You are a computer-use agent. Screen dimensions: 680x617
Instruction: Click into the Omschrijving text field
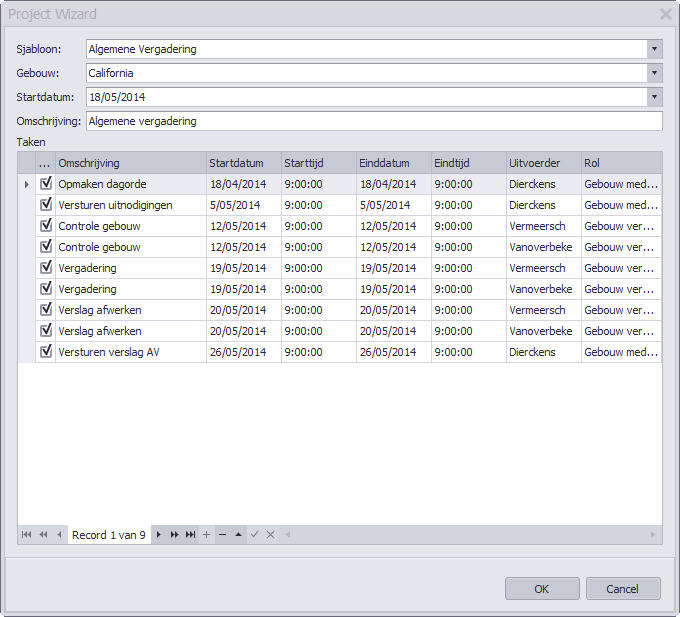(374, 121)
